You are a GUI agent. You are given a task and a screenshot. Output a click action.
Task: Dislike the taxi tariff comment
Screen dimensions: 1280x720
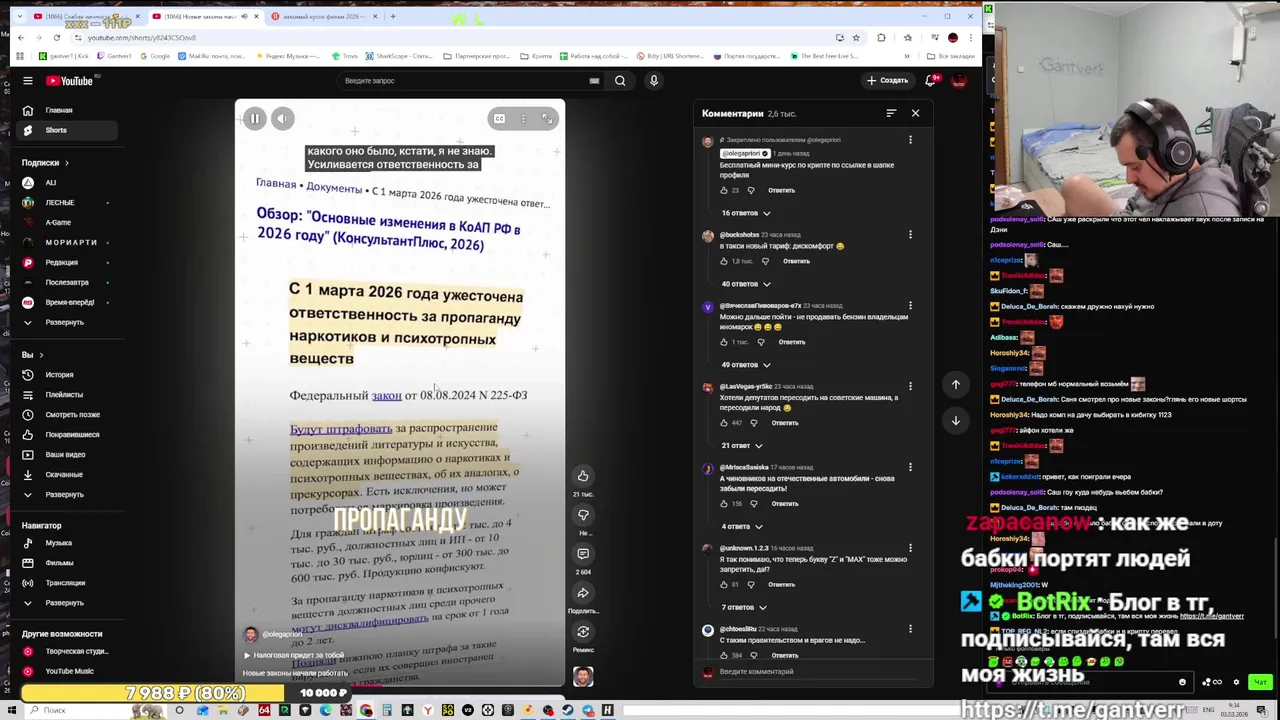point(765,261)
